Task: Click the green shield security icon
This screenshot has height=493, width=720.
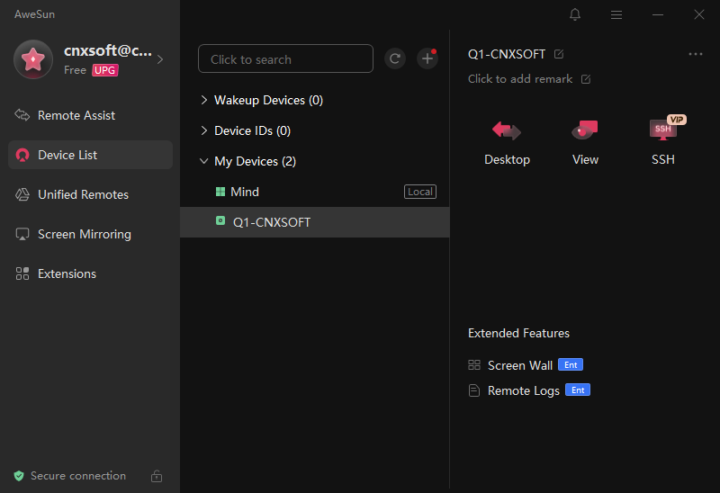Action: click(19, 476)
